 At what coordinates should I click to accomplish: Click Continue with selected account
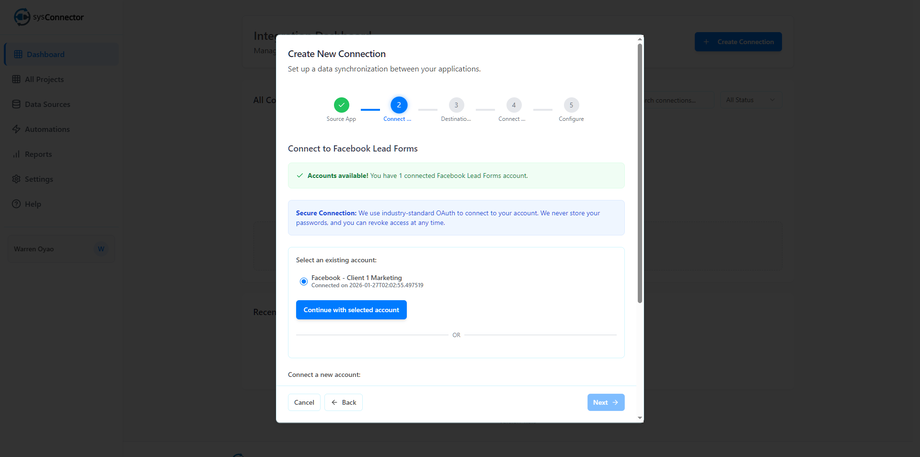[x=351, y=310]
